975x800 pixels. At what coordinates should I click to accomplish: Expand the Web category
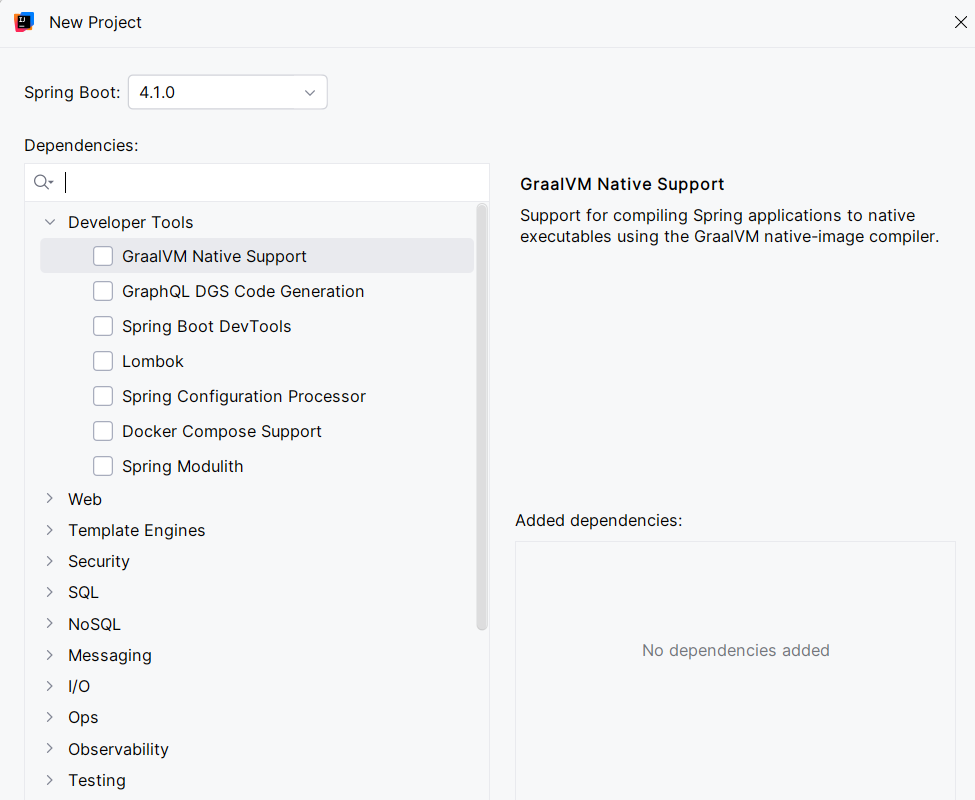click(x=50, y=499)
